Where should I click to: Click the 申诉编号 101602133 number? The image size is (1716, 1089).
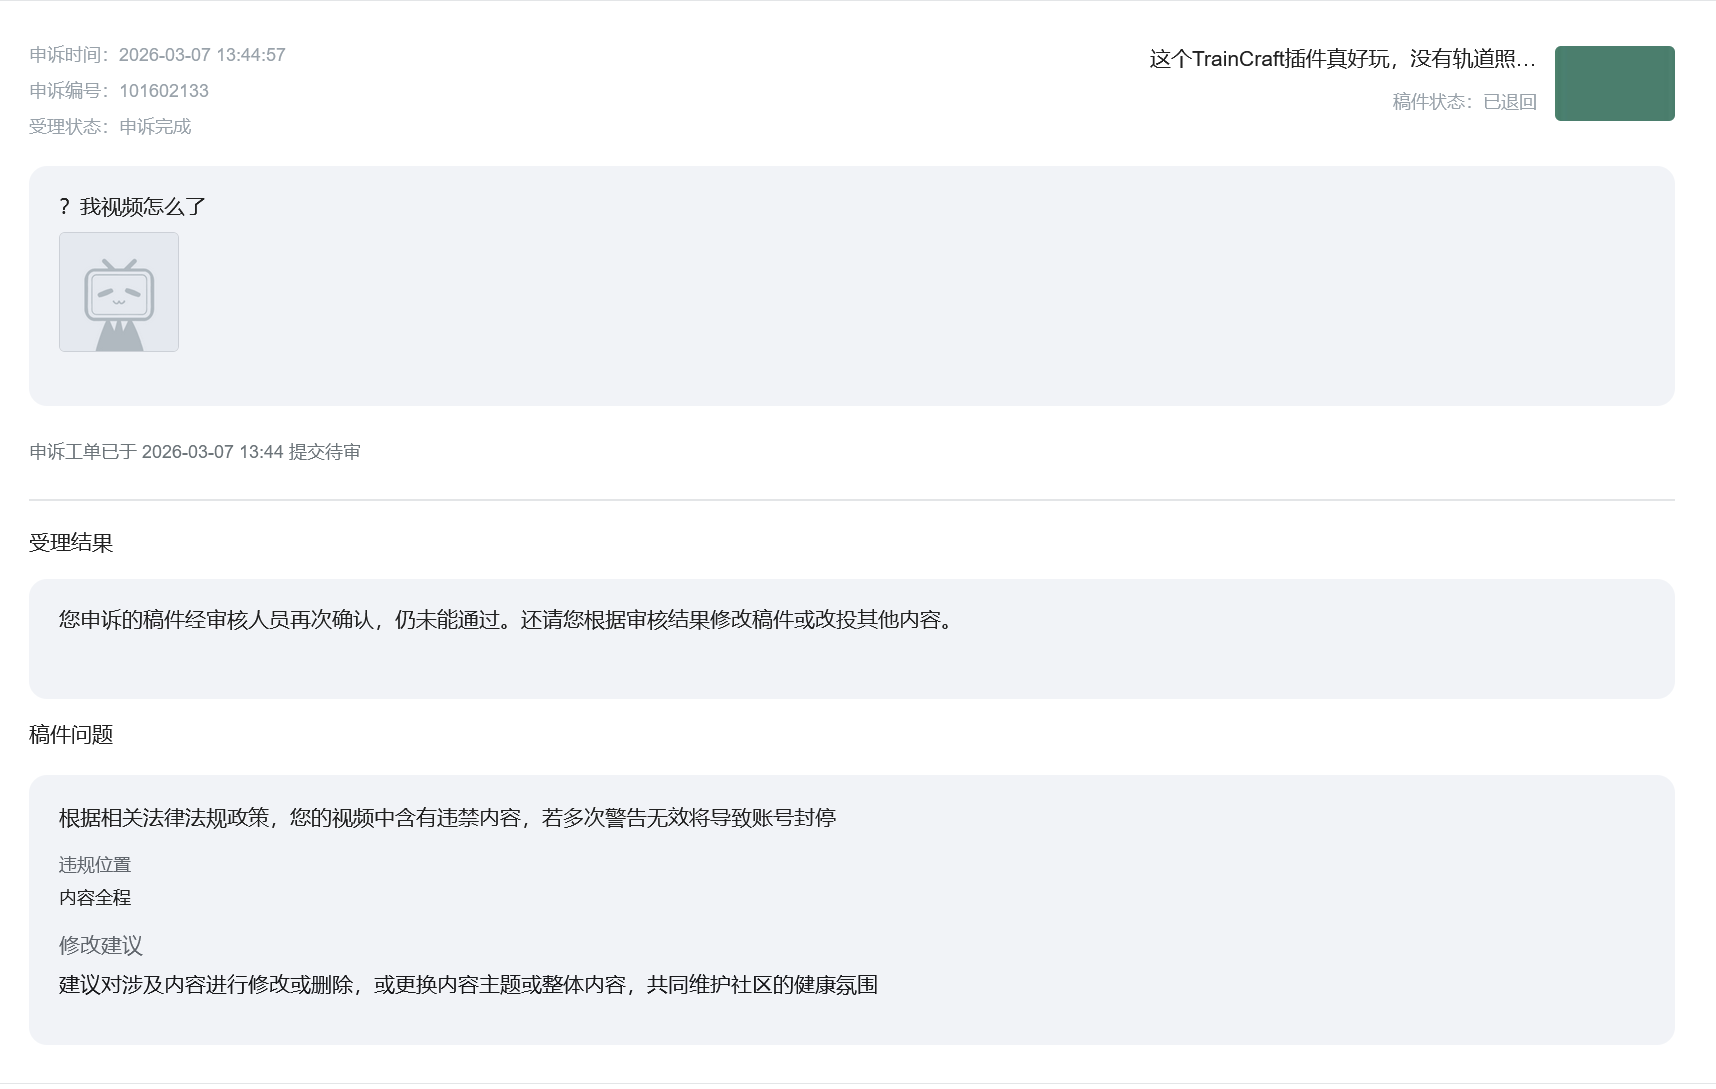(x=164, y=91)
